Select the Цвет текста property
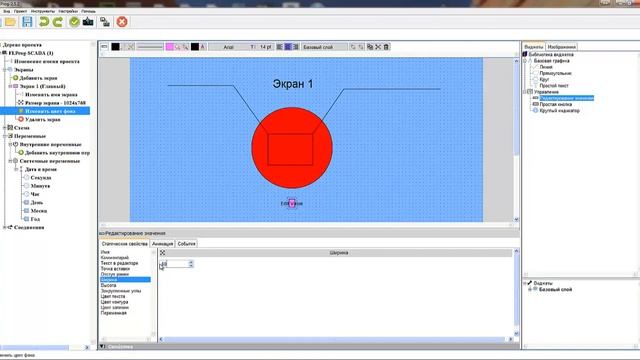Viewport: 640px width, 360px height. click(x=113, y=296)
